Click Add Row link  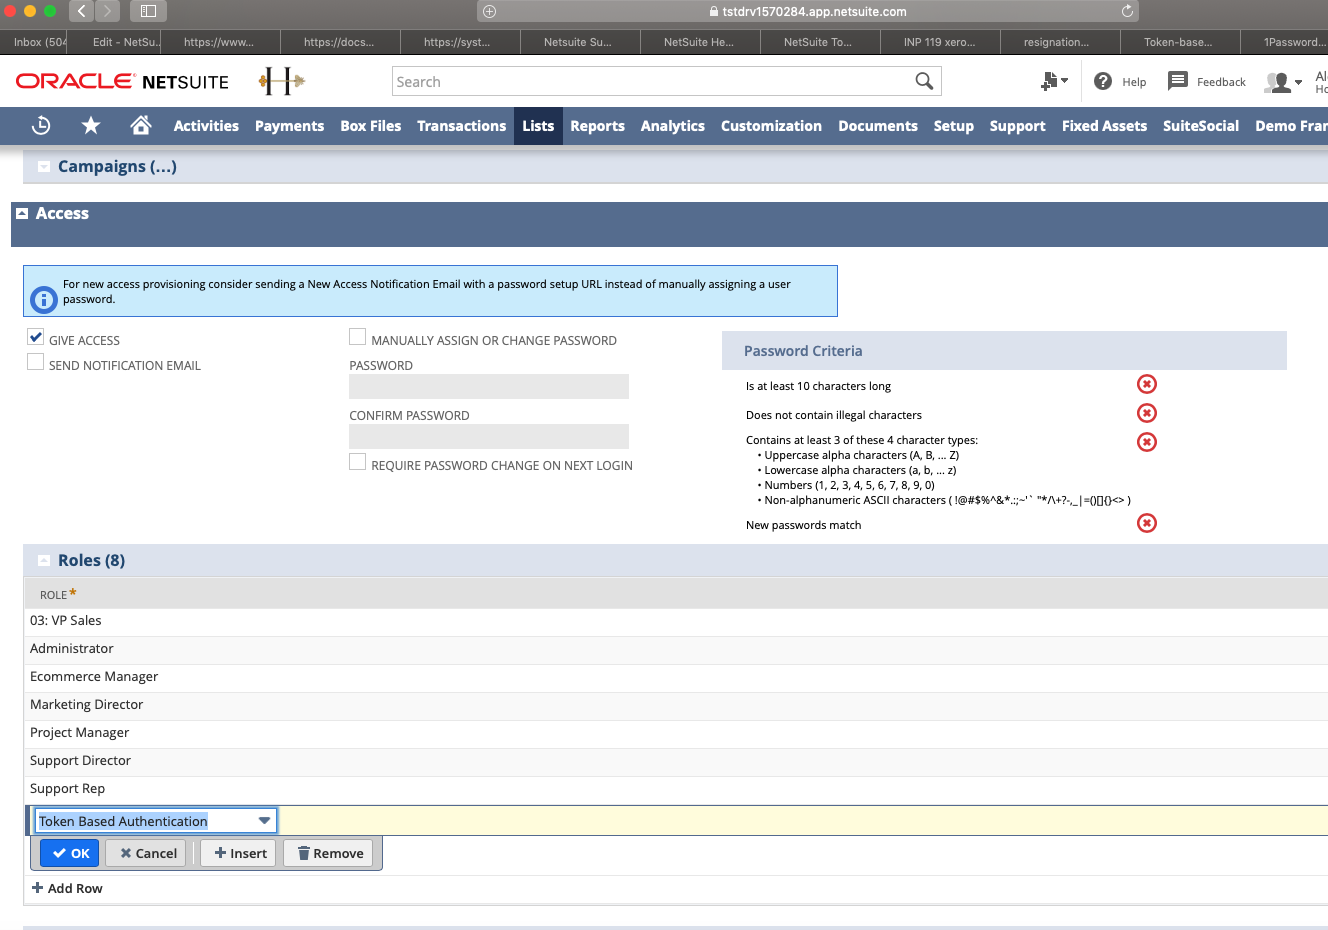coord(67,888)
